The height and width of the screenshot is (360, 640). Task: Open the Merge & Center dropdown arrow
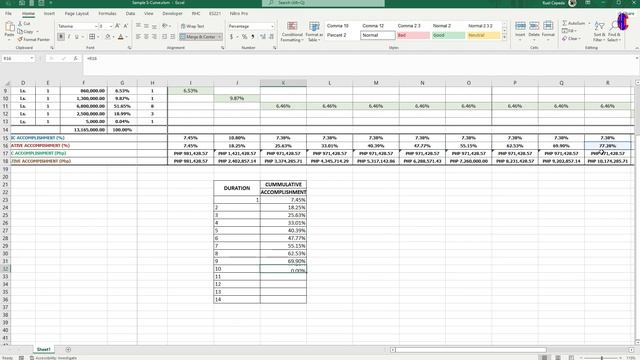[x=220, y=37]
